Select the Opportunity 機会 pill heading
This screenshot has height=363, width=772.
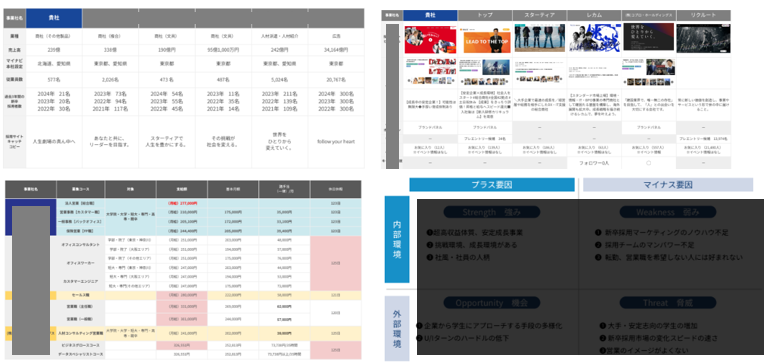[x=492, y=302]
